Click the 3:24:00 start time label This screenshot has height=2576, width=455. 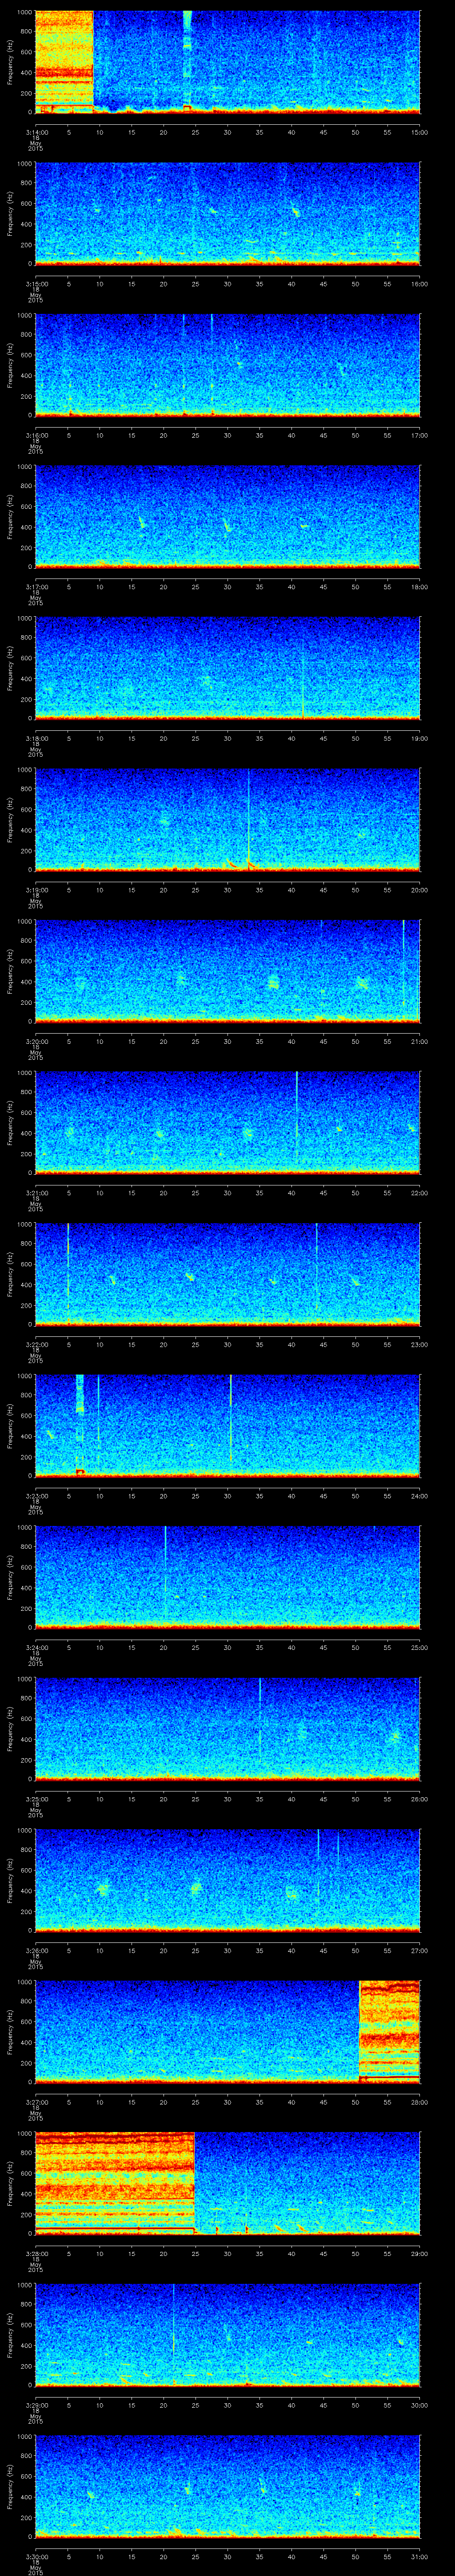coord(36,1647)
